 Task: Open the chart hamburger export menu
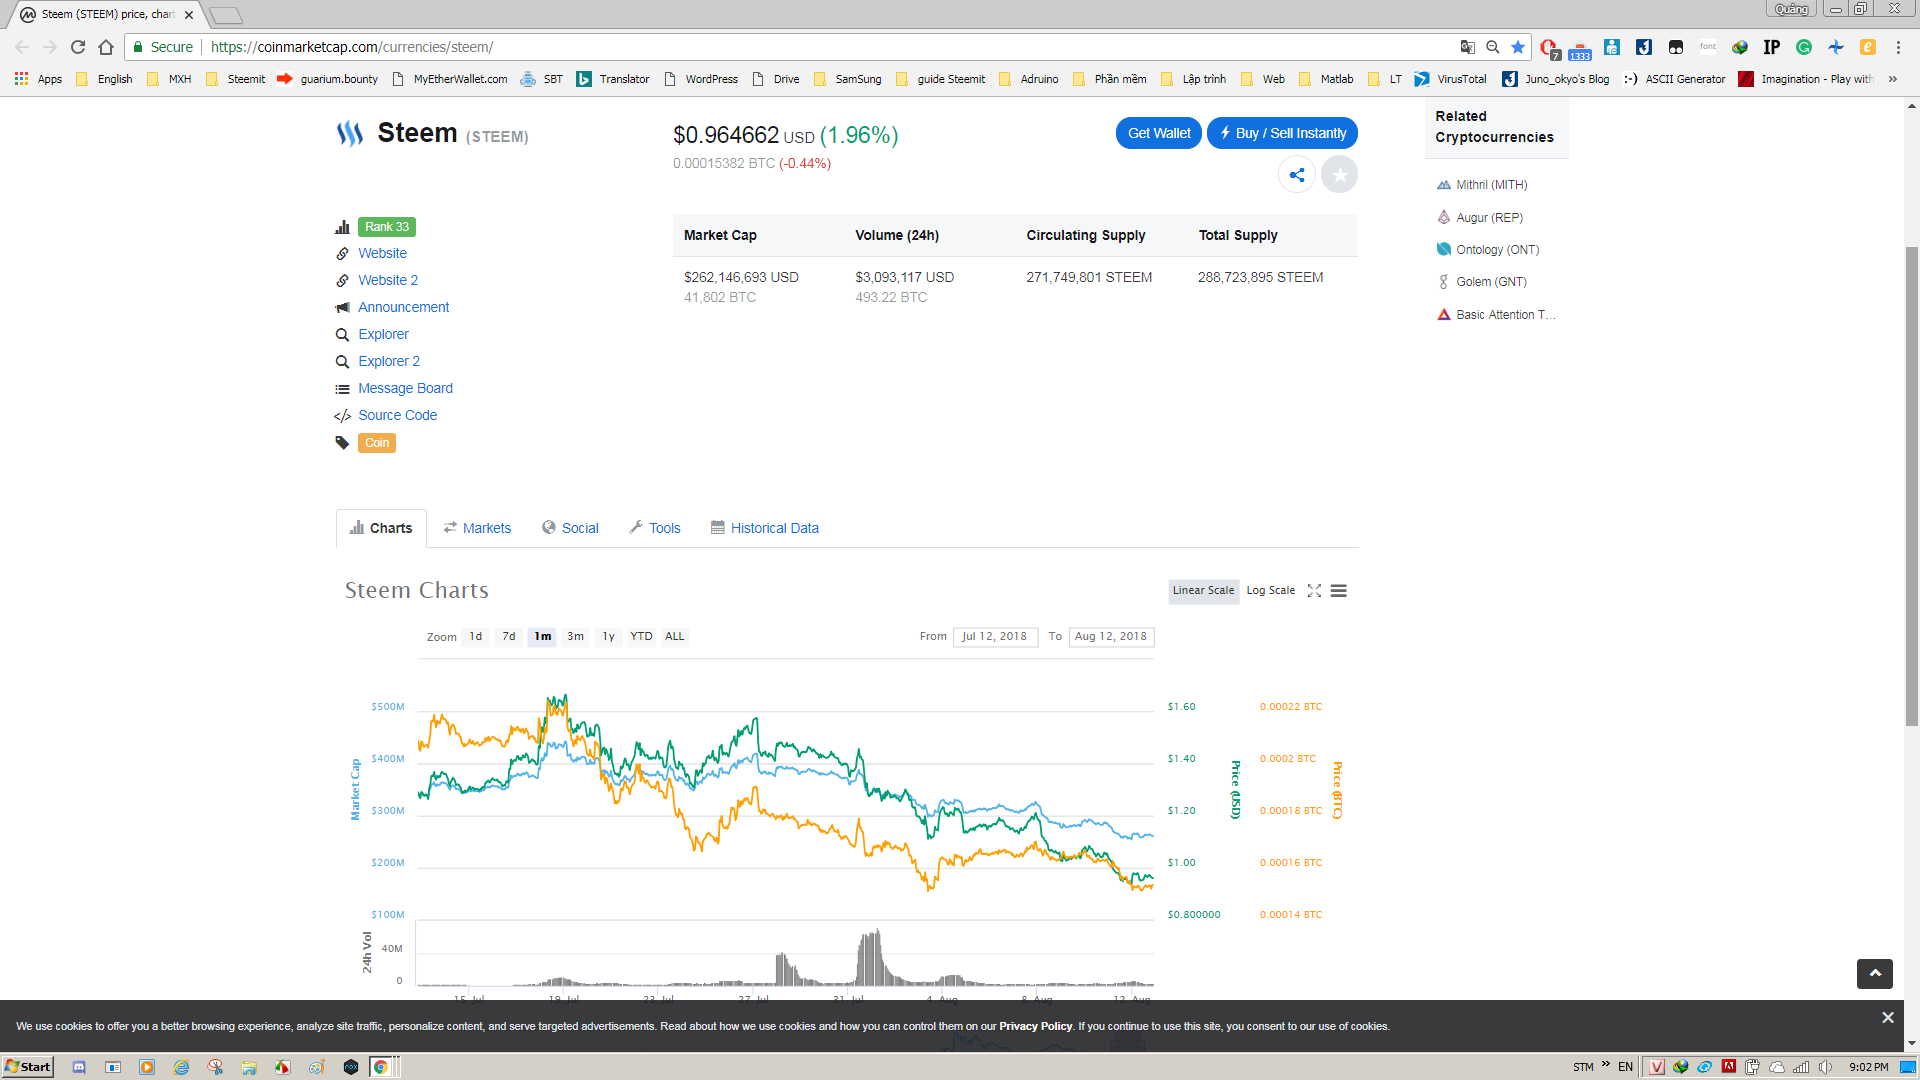click(x=1339, y=591)
